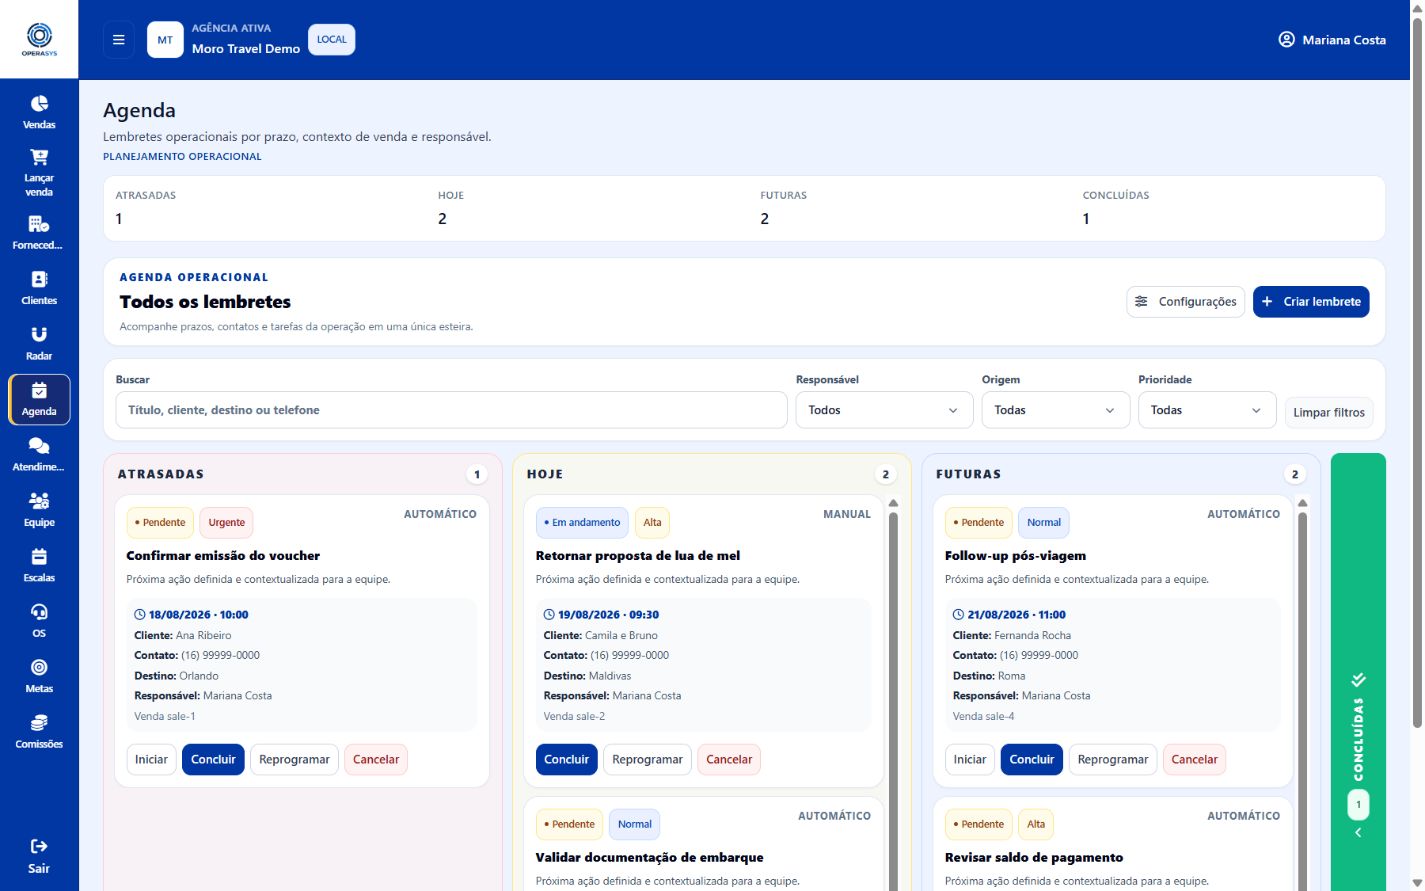The height and width of the screenshot is (891, 1425).
Task: Click Iniciar on Confirmar emissão do voucher
Action: [x=151, y=760]
